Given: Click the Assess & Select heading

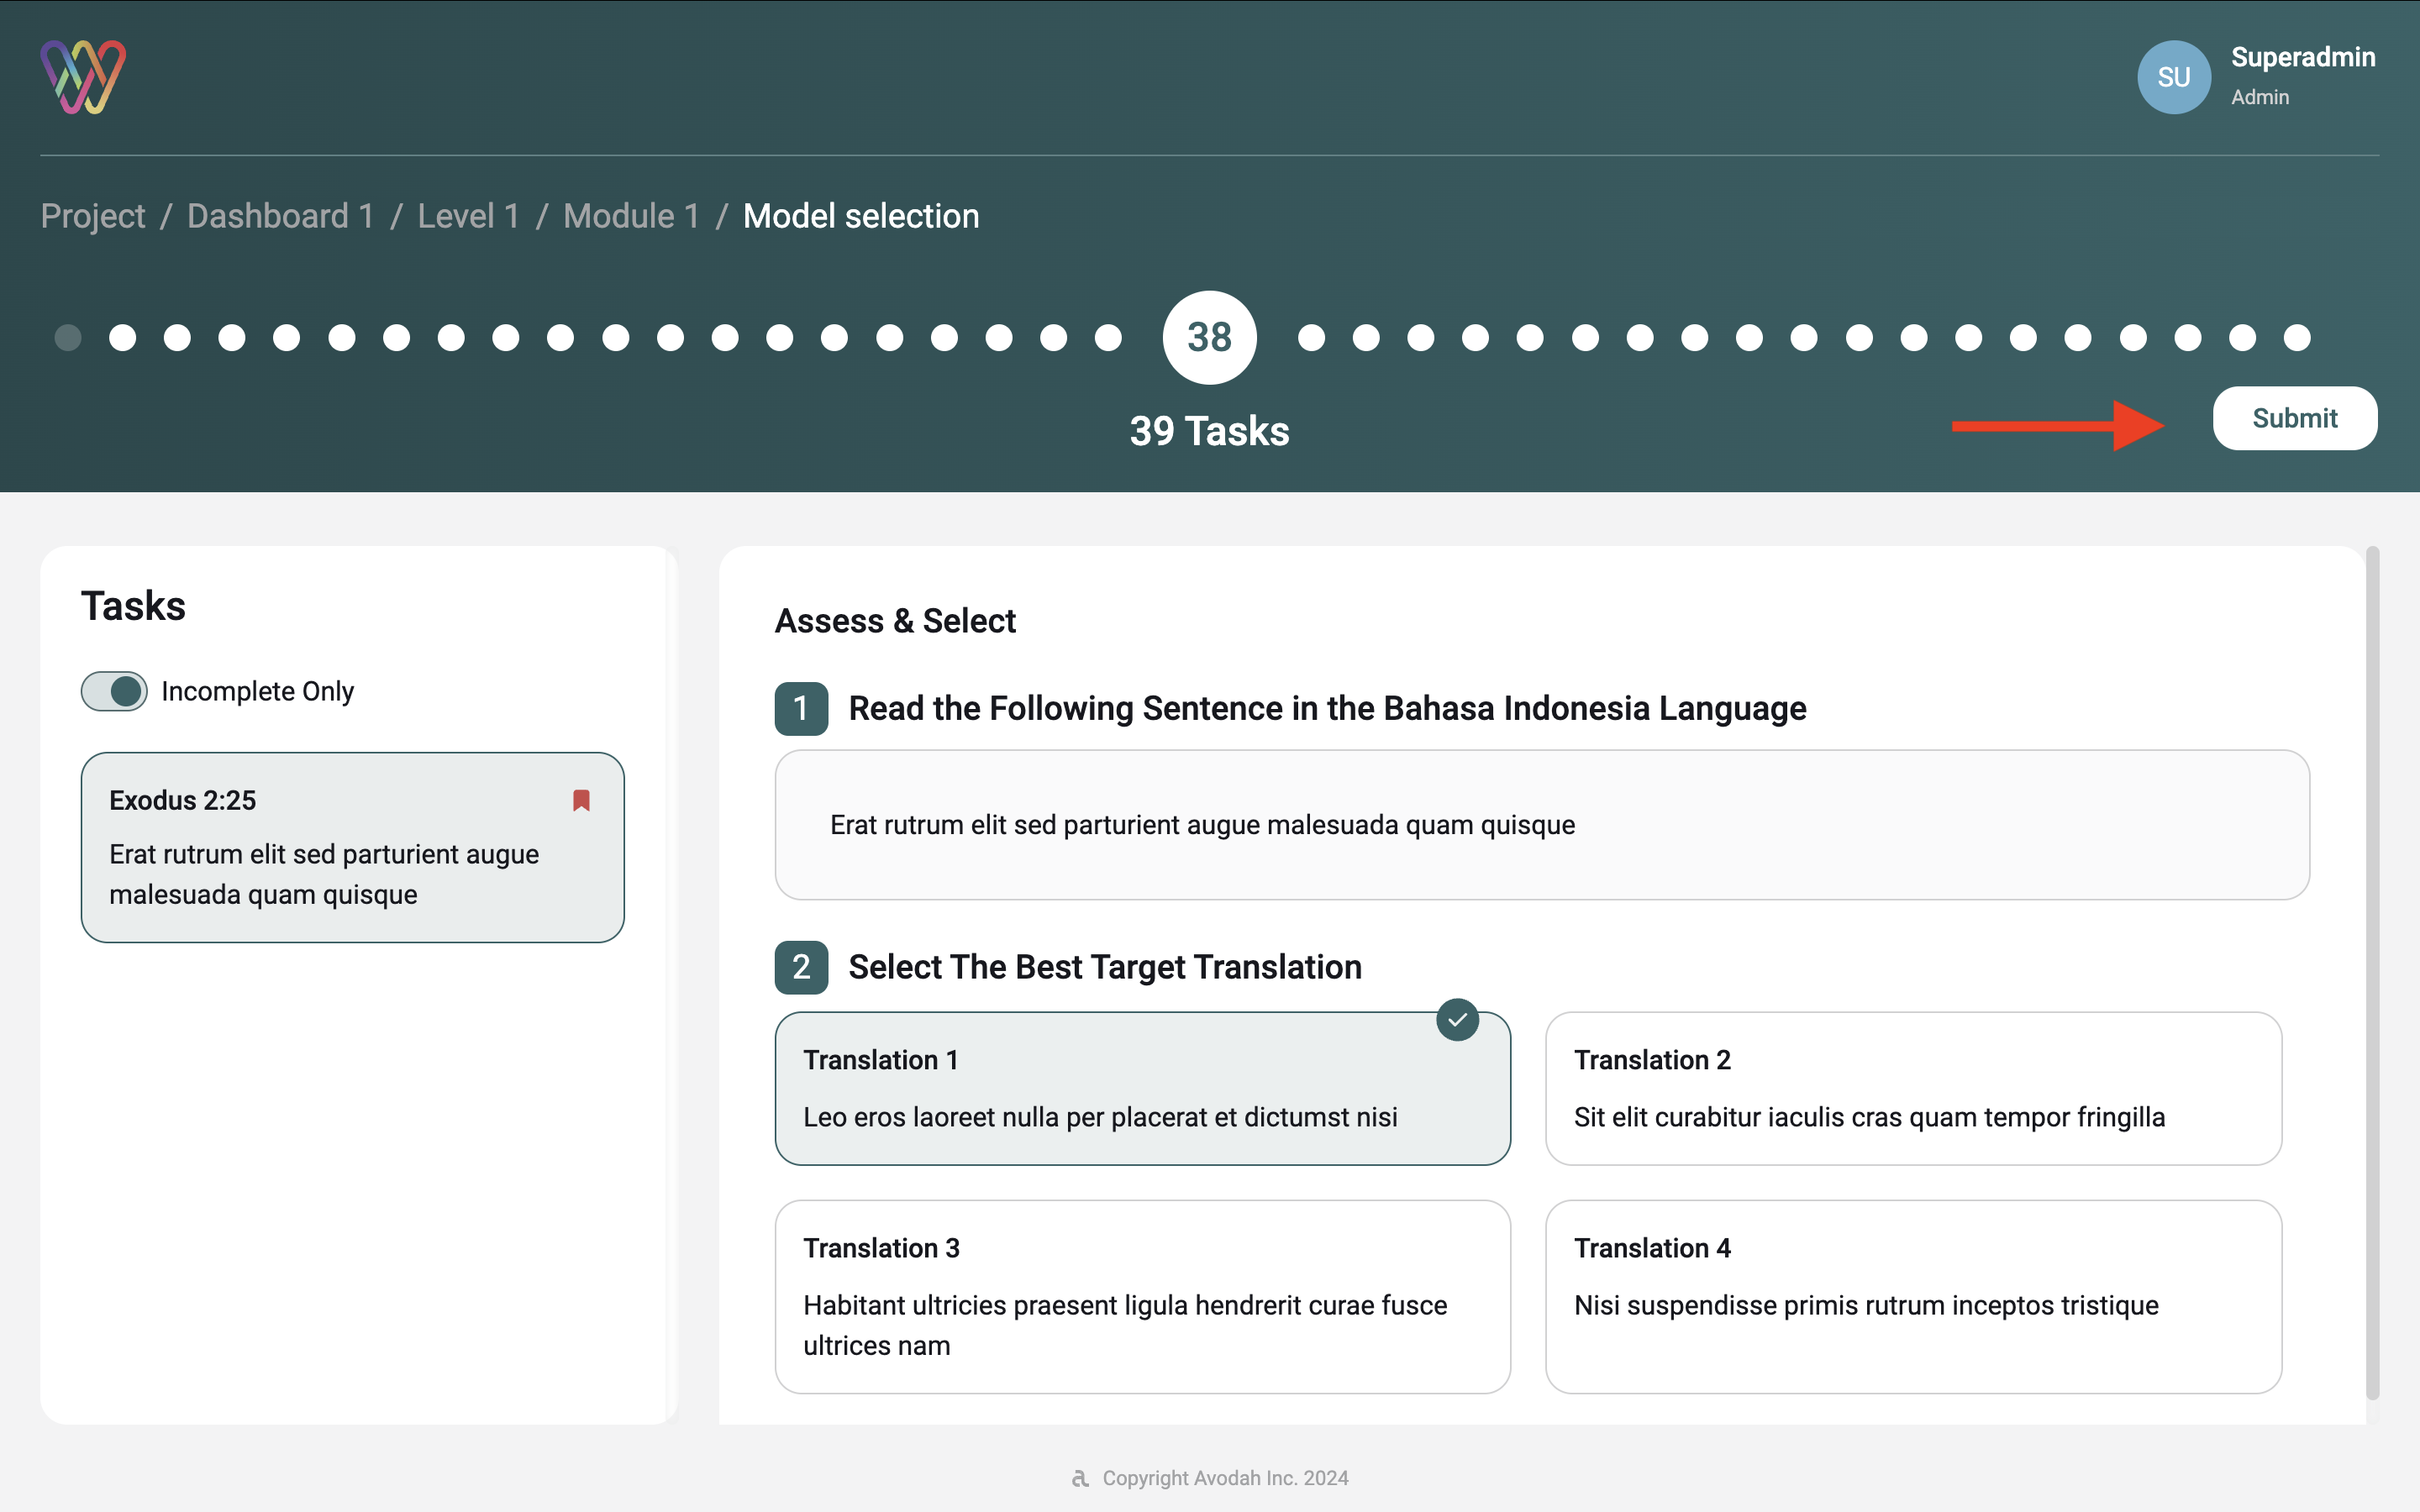Looking at the screenshot, I should [895, 621].
